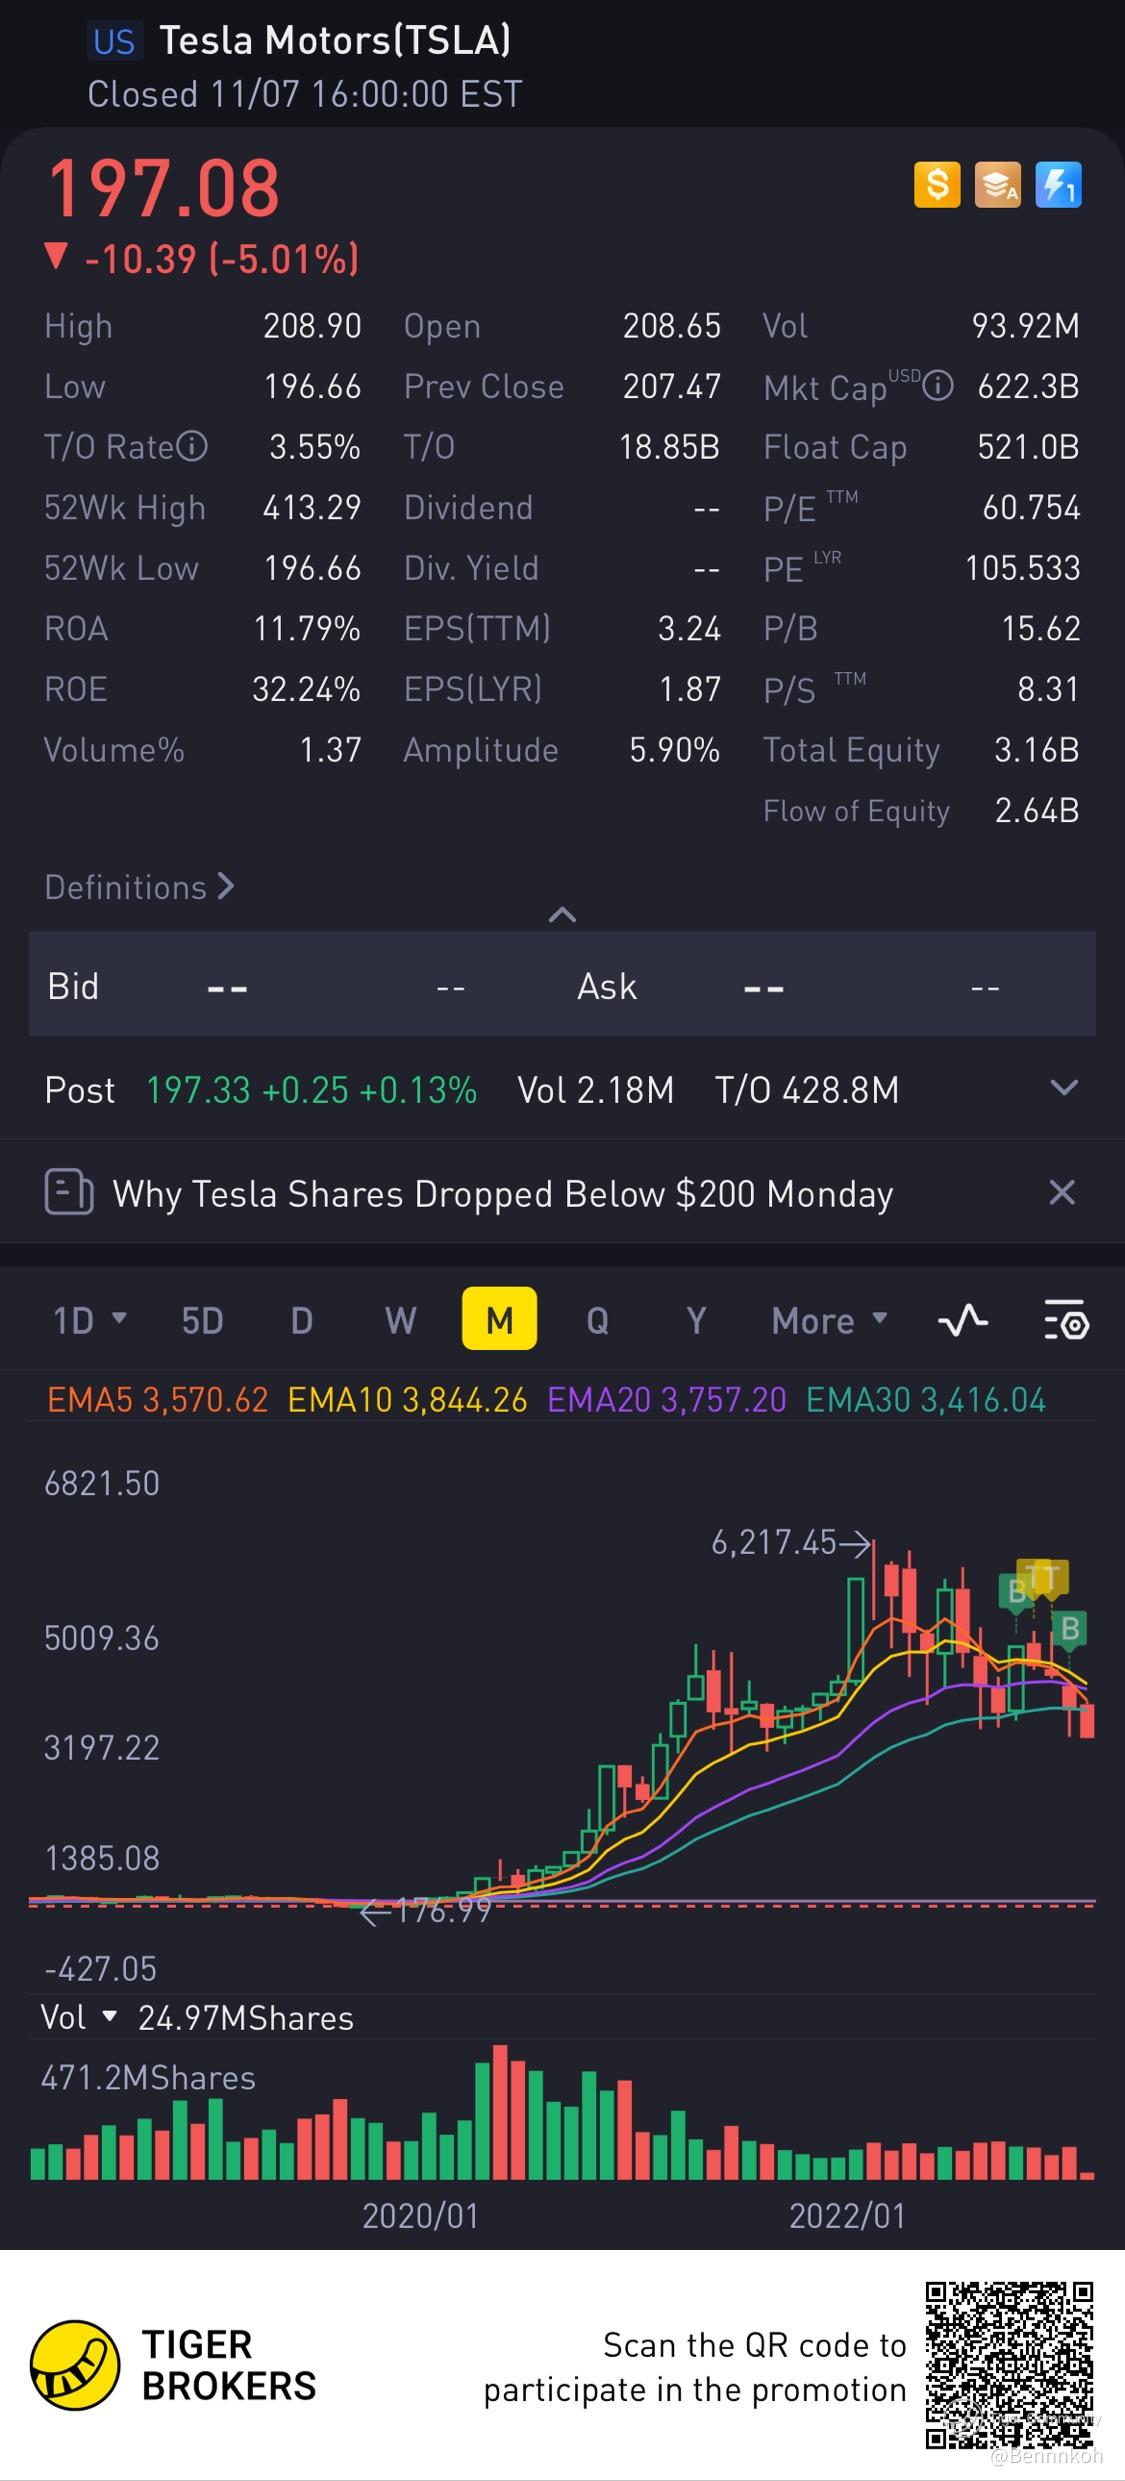Open the Definitions link
This screenshot has height=2481, width=1125.
(139, 887)
